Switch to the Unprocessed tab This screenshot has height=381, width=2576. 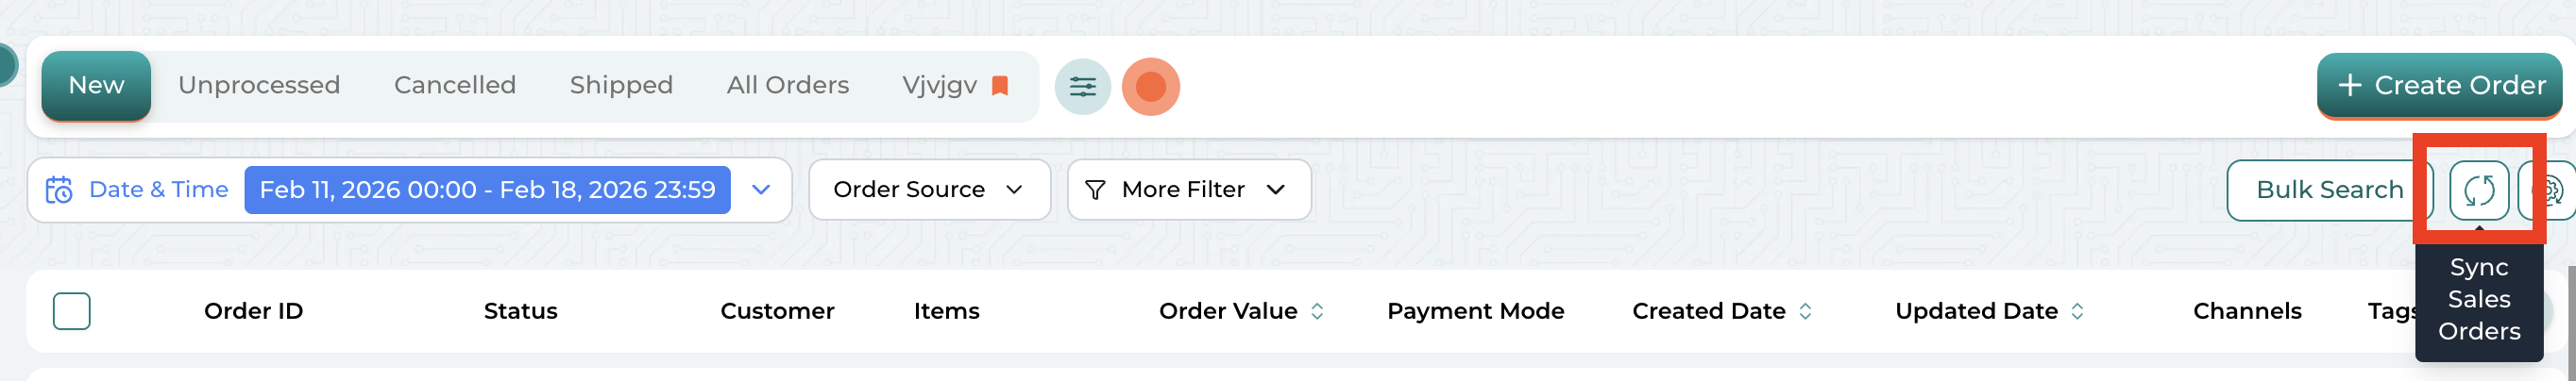pyautogui.click(x=259, y=86)
